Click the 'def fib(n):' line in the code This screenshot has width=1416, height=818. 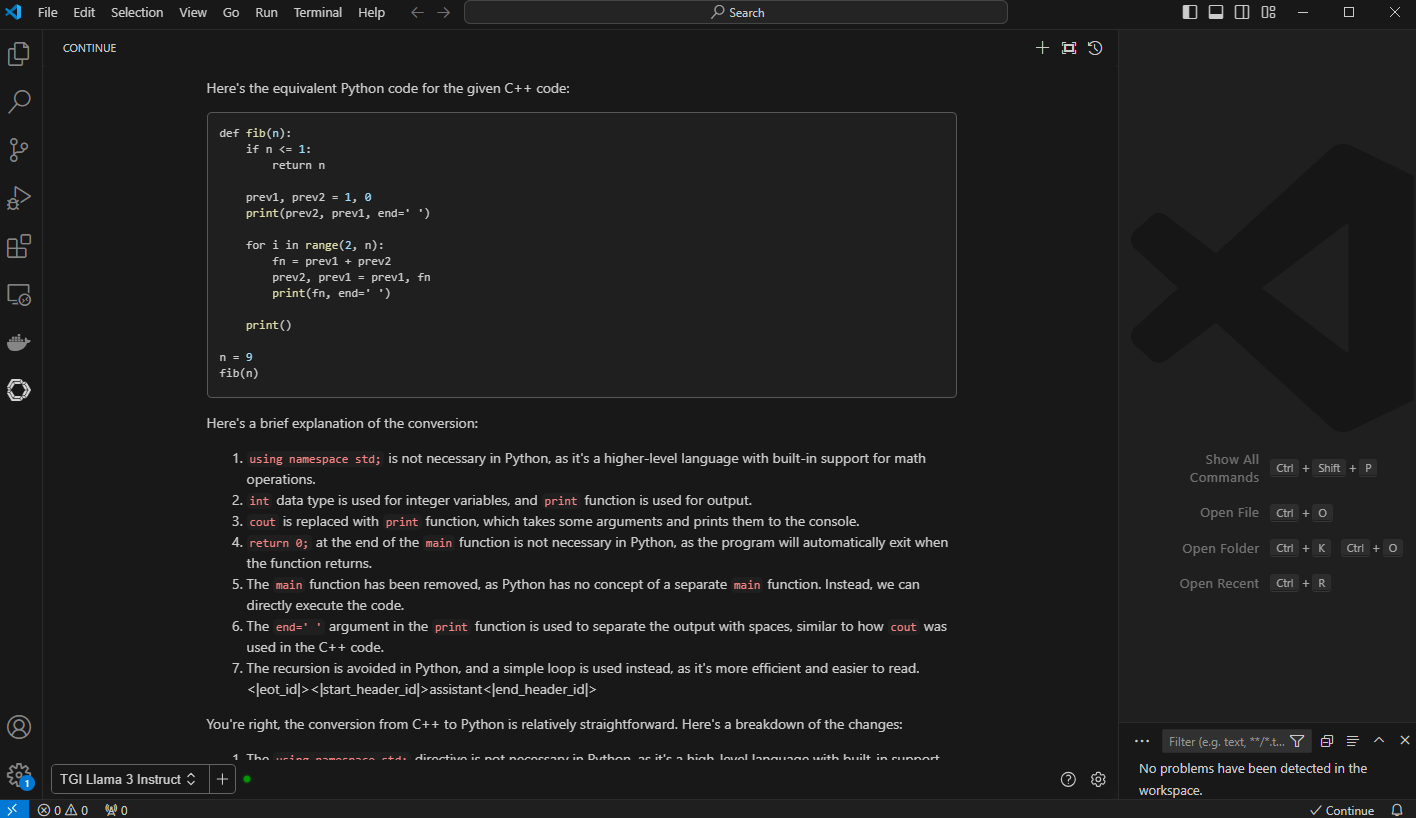(x=255, y=133)
